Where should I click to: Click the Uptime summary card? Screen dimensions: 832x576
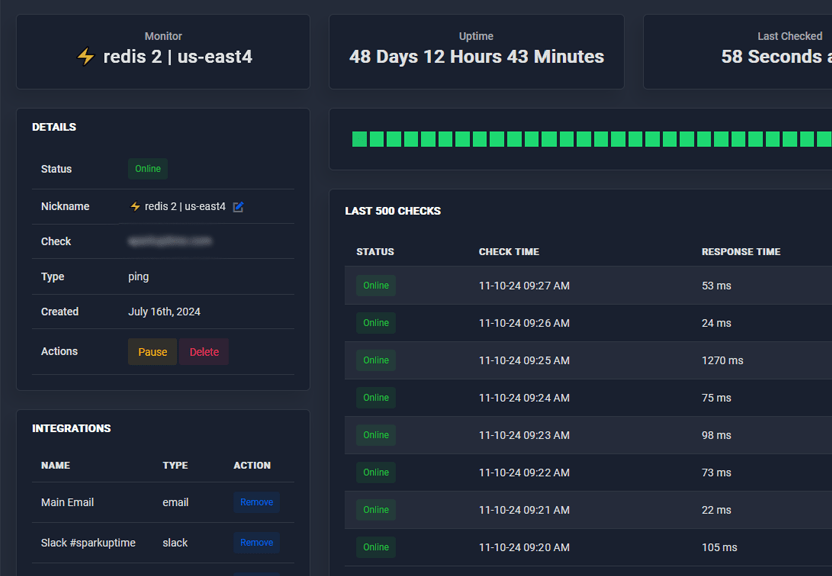click(x=476, y=50)
